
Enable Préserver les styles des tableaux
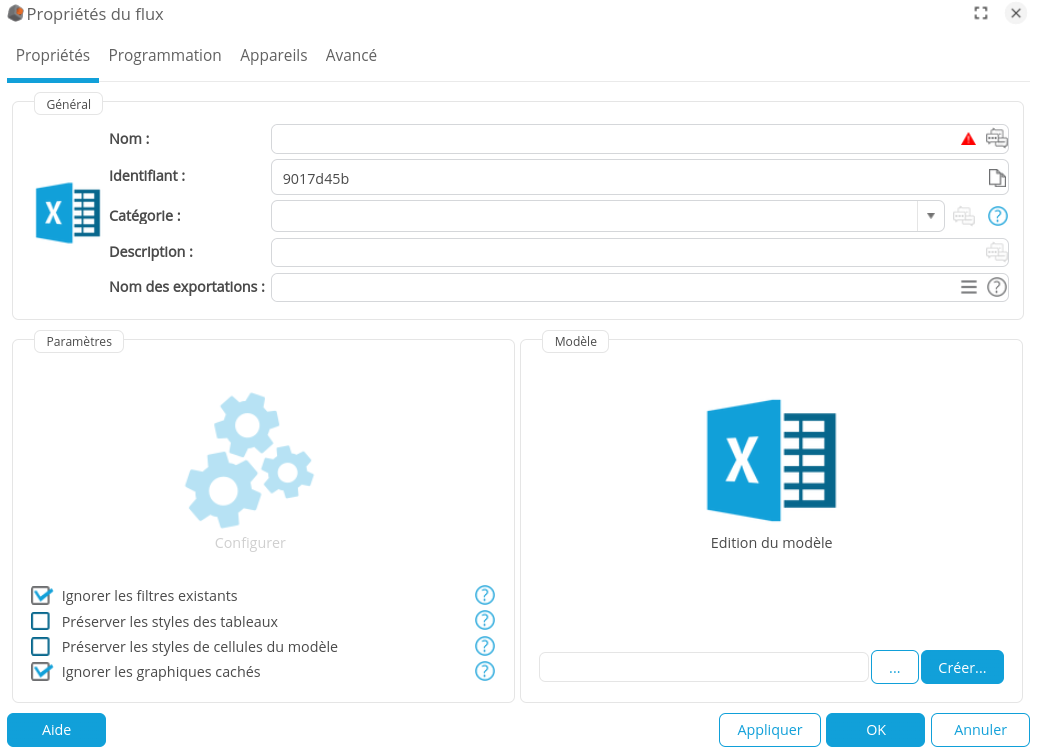[x=41, y=621]
